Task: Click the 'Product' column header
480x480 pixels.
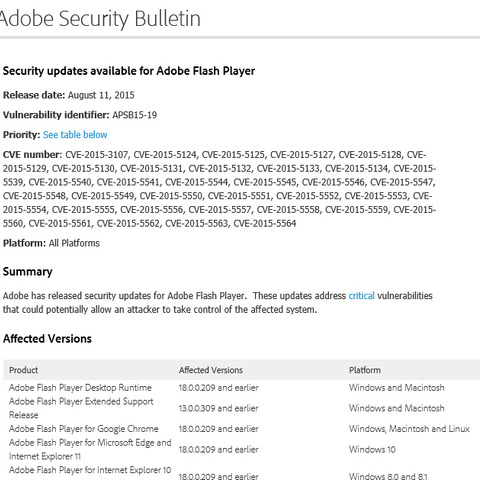Action: coord(23,370)
